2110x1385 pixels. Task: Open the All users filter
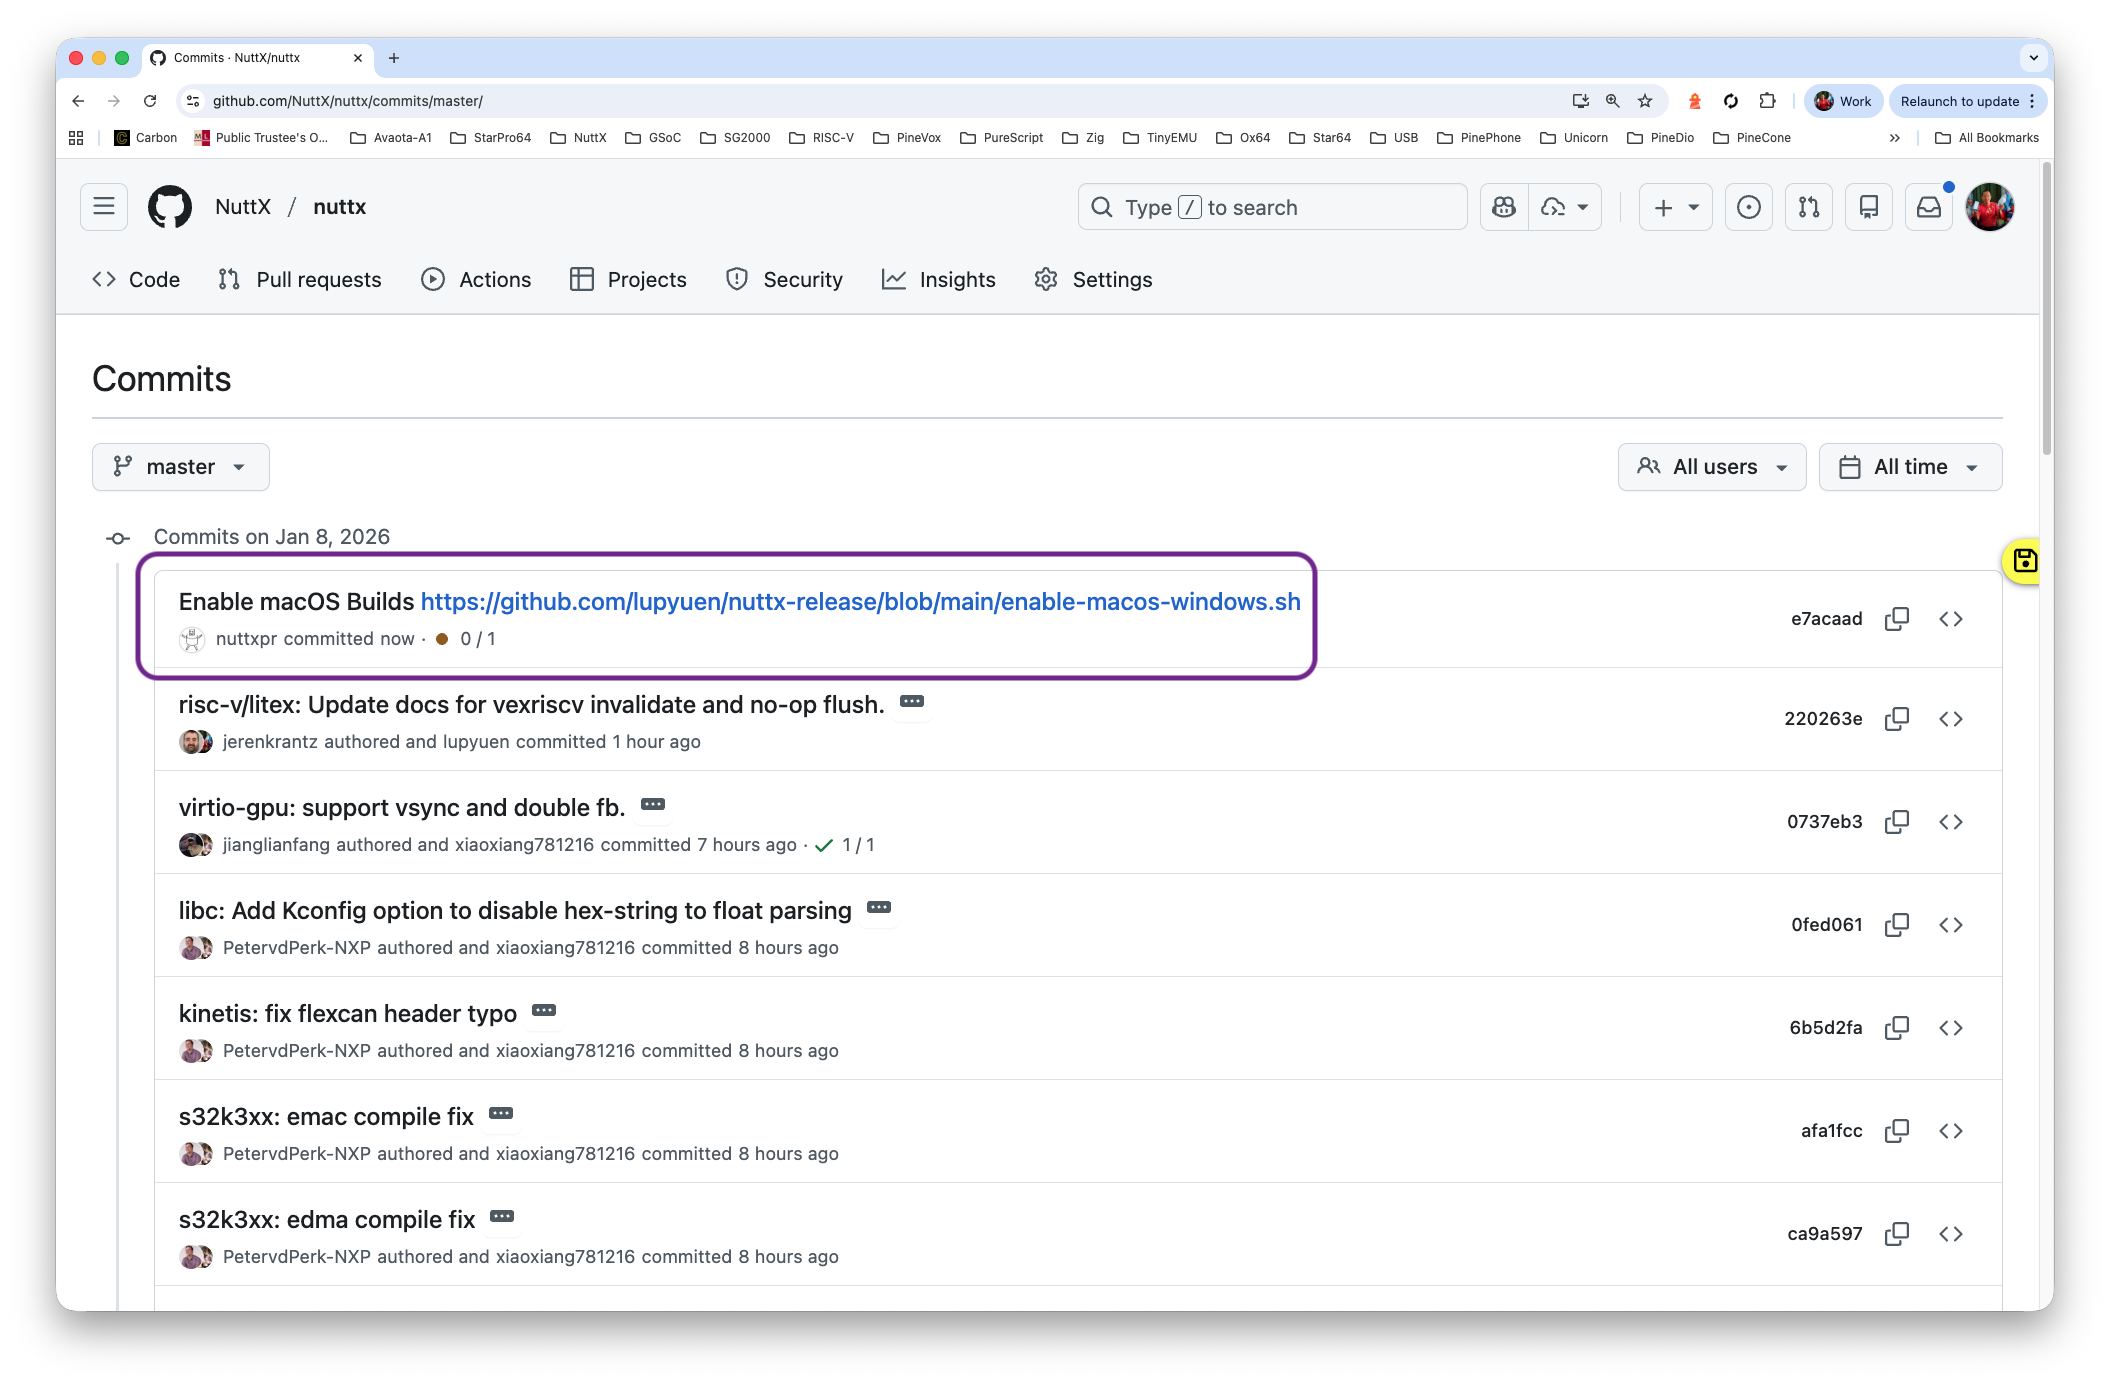(x=1712, y=467)
